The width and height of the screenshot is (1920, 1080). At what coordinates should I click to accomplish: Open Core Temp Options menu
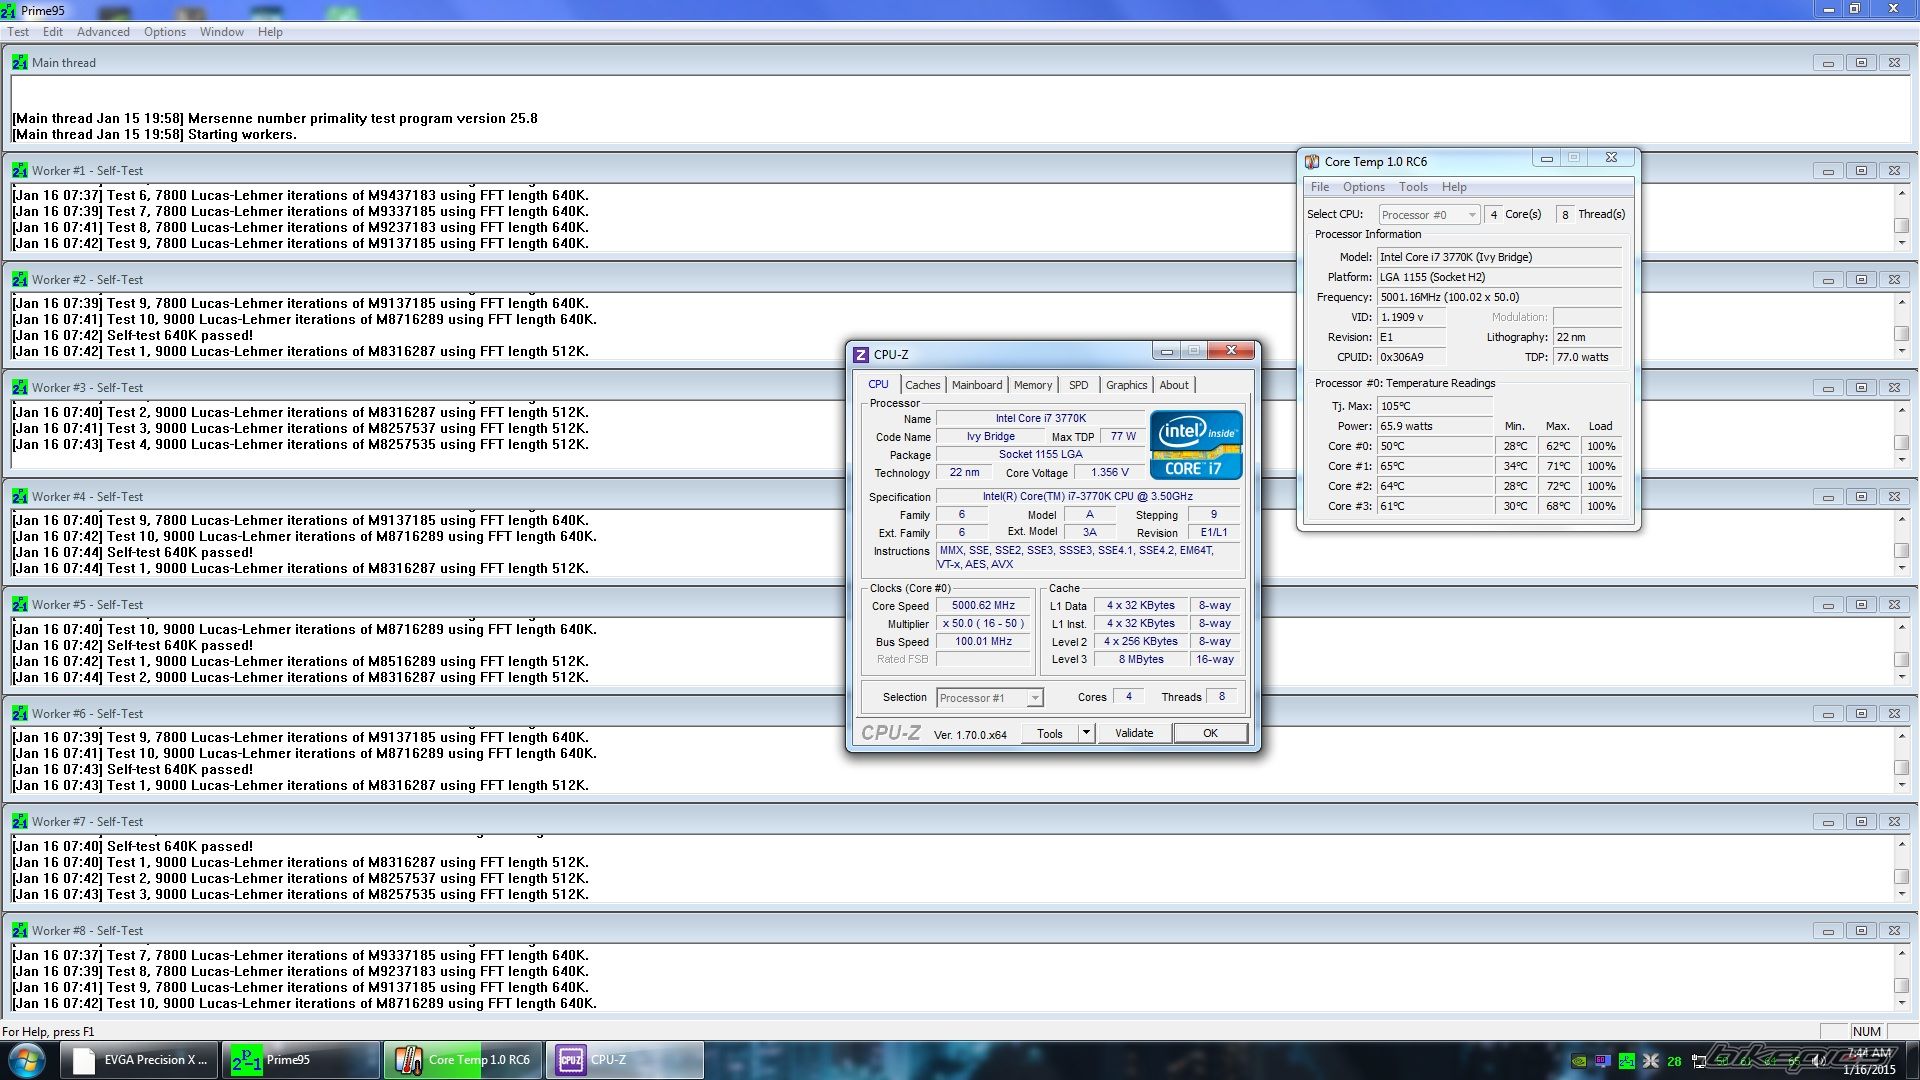pos(1364,187)
